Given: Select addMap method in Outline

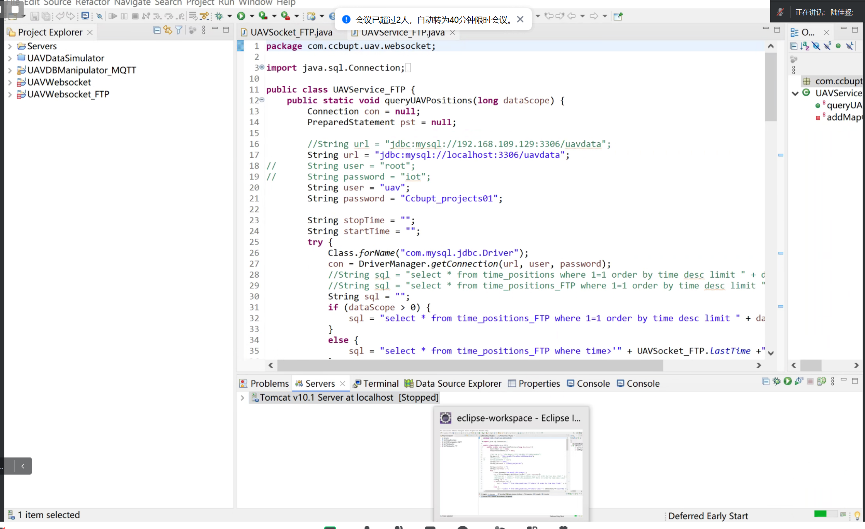Looking at the screenshot, I should [x=839, y=117].
